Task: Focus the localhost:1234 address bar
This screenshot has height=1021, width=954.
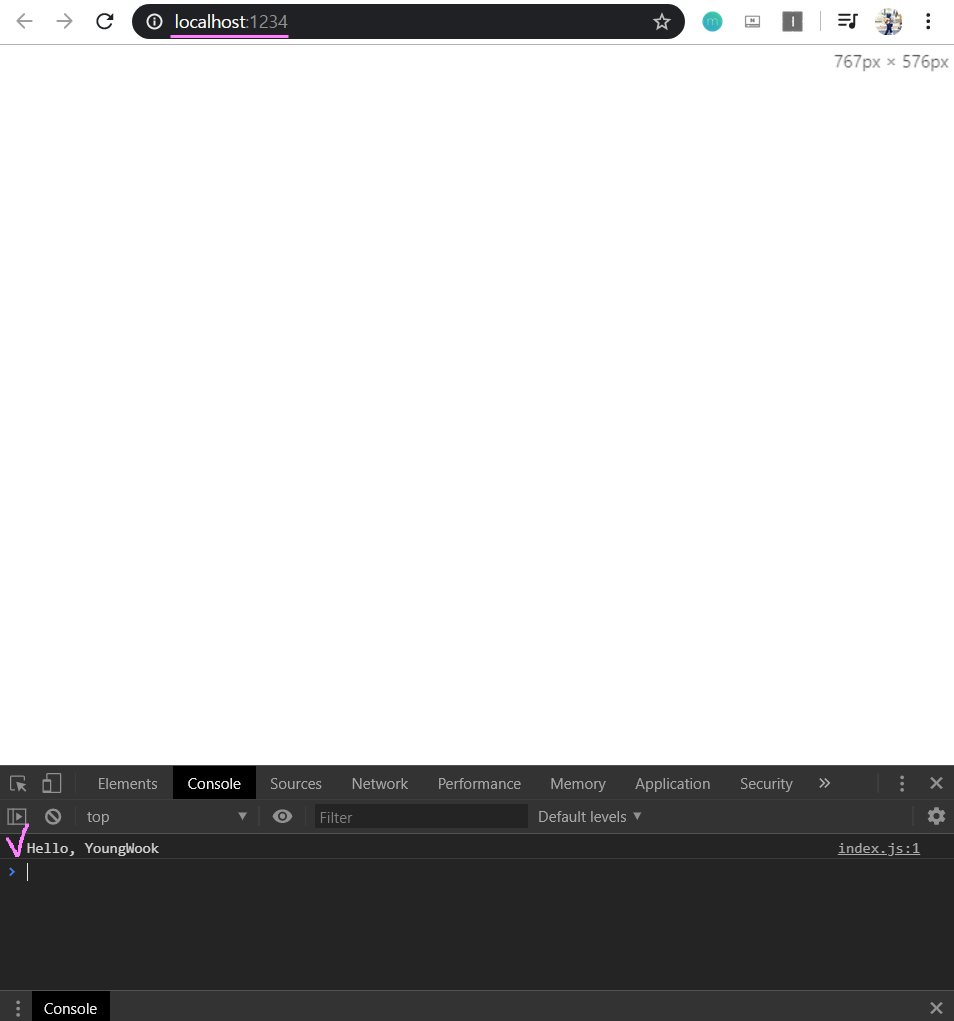Action: pos(408,21)
